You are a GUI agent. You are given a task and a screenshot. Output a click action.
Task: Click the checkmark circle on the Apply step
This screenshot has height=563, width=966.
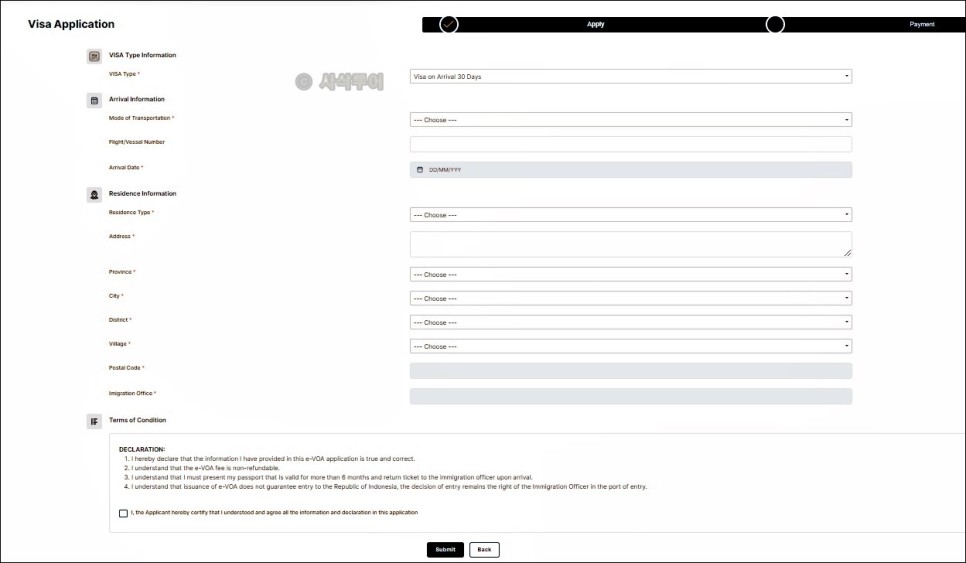click(x=448, y=25)
